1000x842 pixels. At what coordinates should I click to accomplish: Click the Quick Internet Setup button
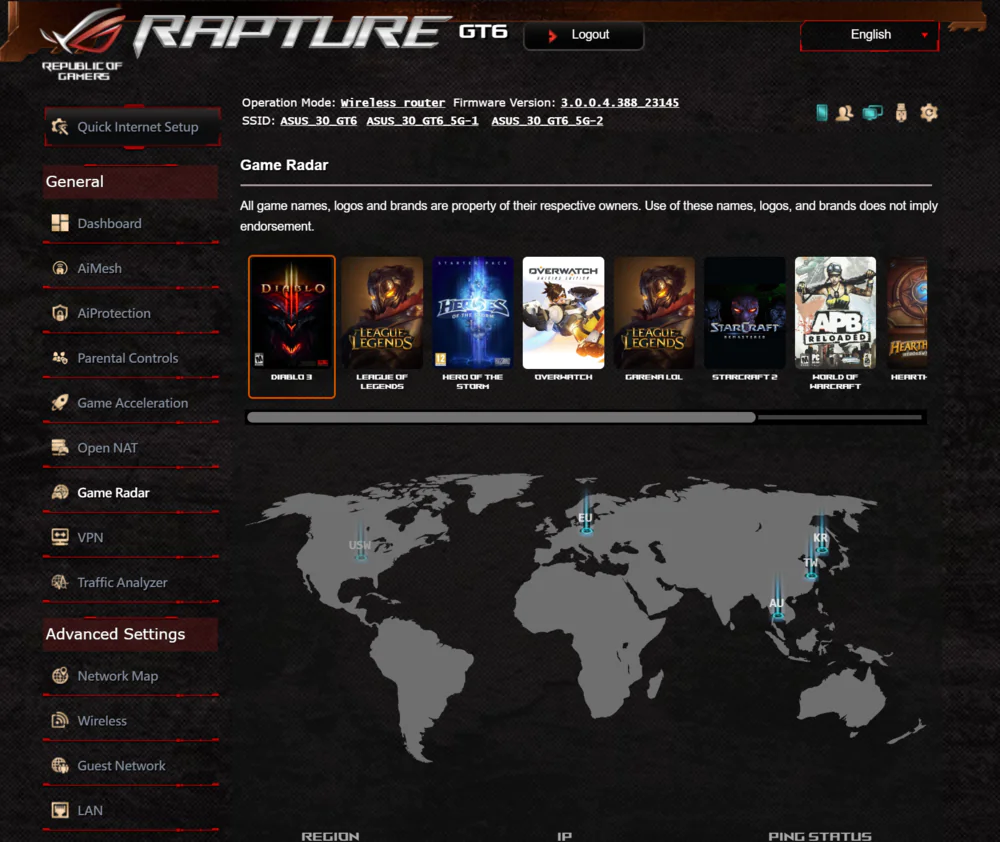click(x=133, y=127)
